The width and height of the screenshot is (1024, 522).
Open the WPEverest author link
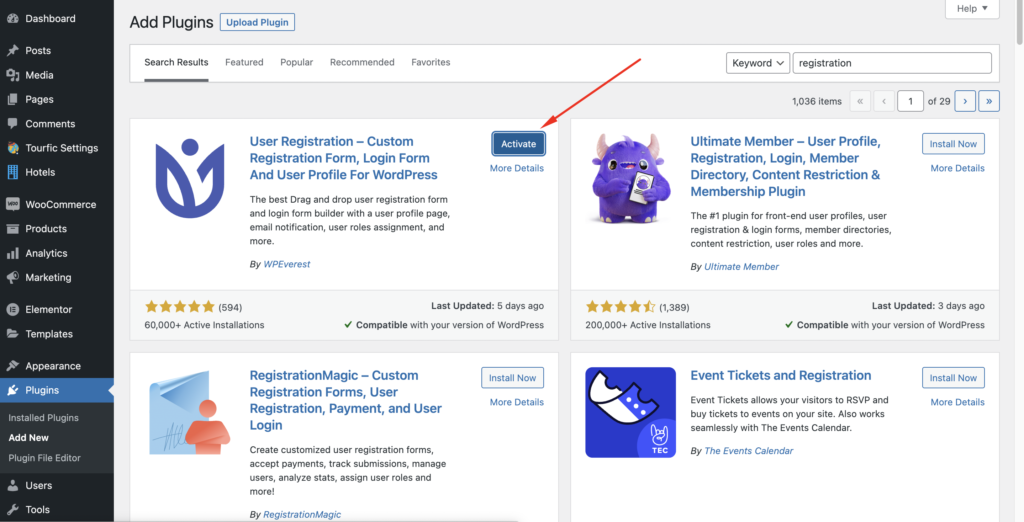tap(287, 264)
